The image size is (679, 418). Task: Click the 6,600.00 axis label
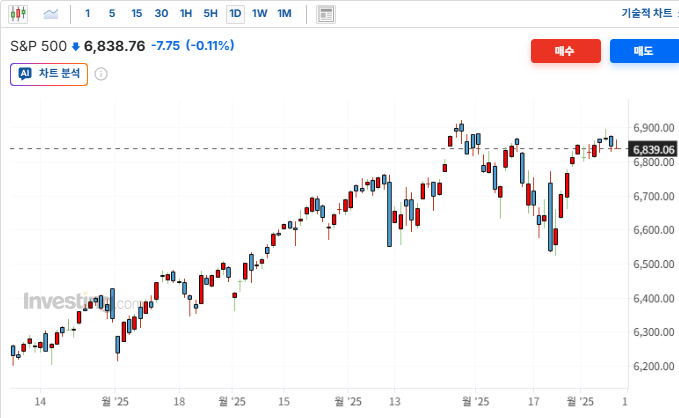coord(653,230)
